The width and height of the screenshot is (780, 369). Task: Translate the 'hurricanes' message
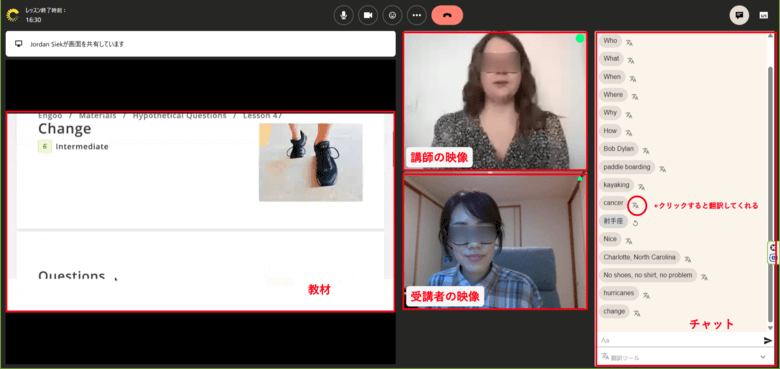(x=646, y=295)
